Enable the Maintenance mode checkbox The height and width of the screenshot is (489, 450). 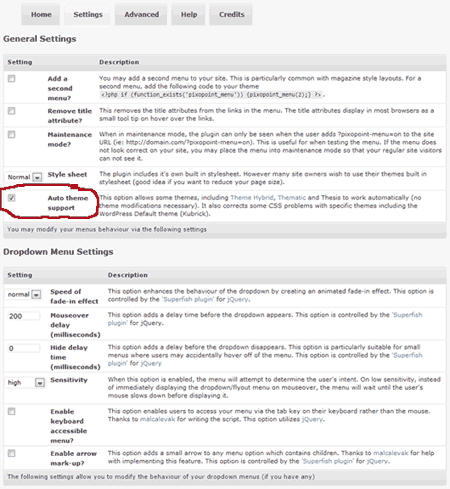coord(12,135)
